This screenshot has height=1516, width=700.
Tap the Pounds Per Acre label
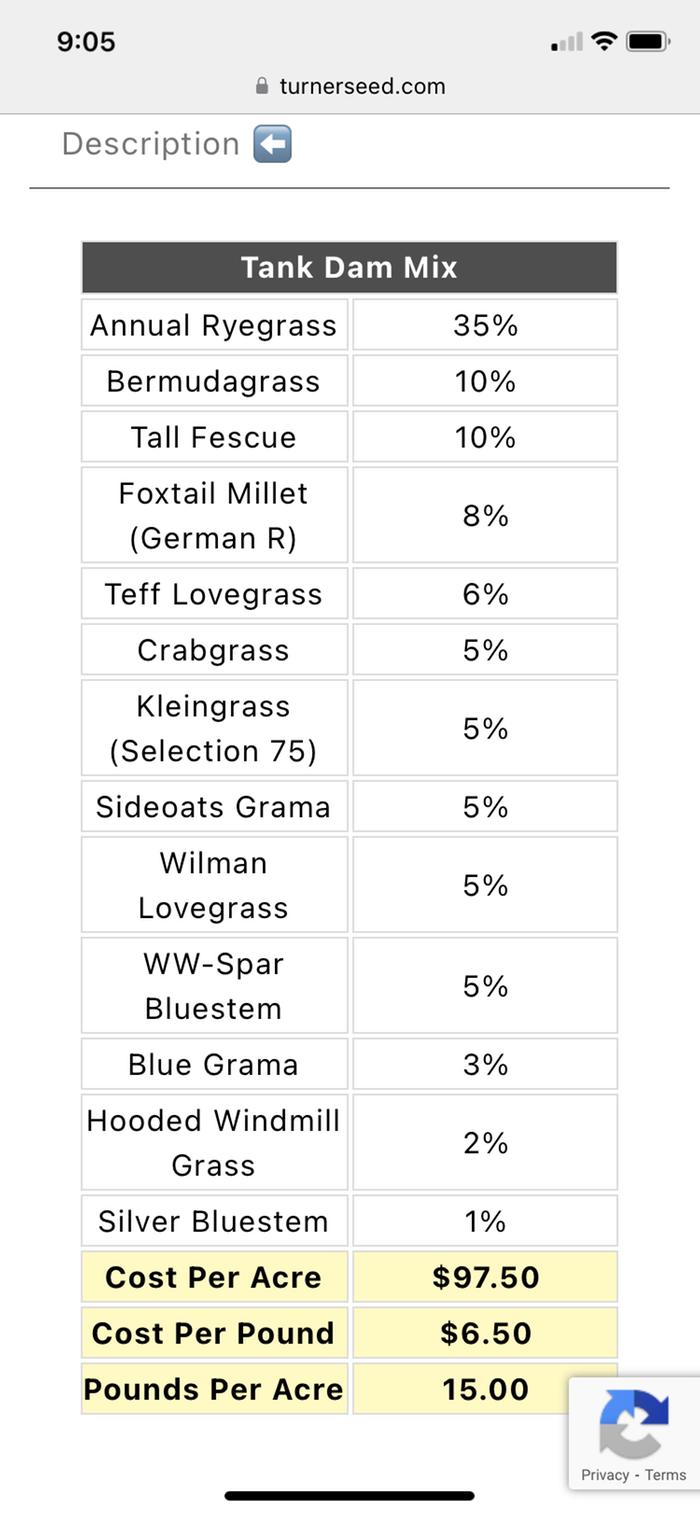tap(213, 1389)
